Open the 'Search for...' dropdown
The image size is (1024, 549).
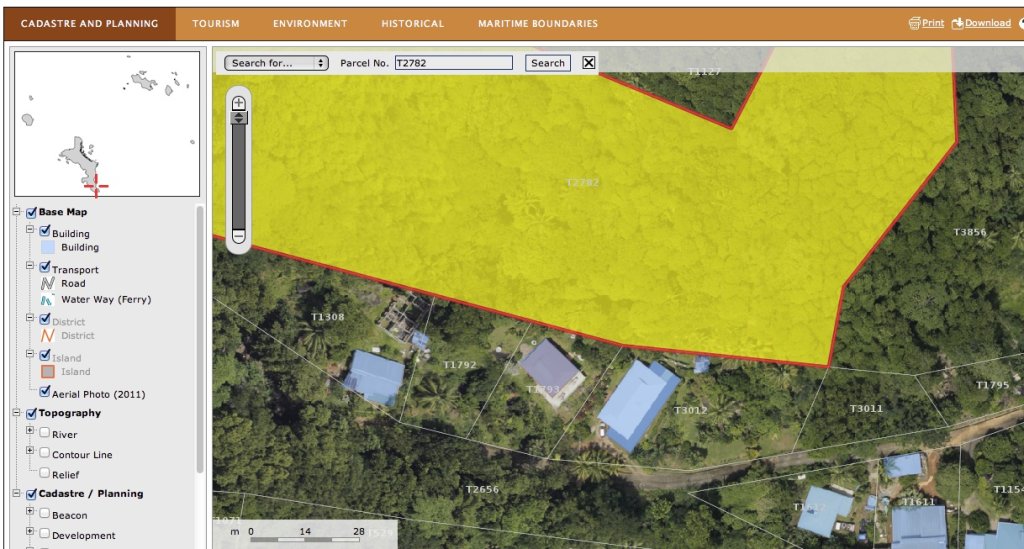click(276, 63)
